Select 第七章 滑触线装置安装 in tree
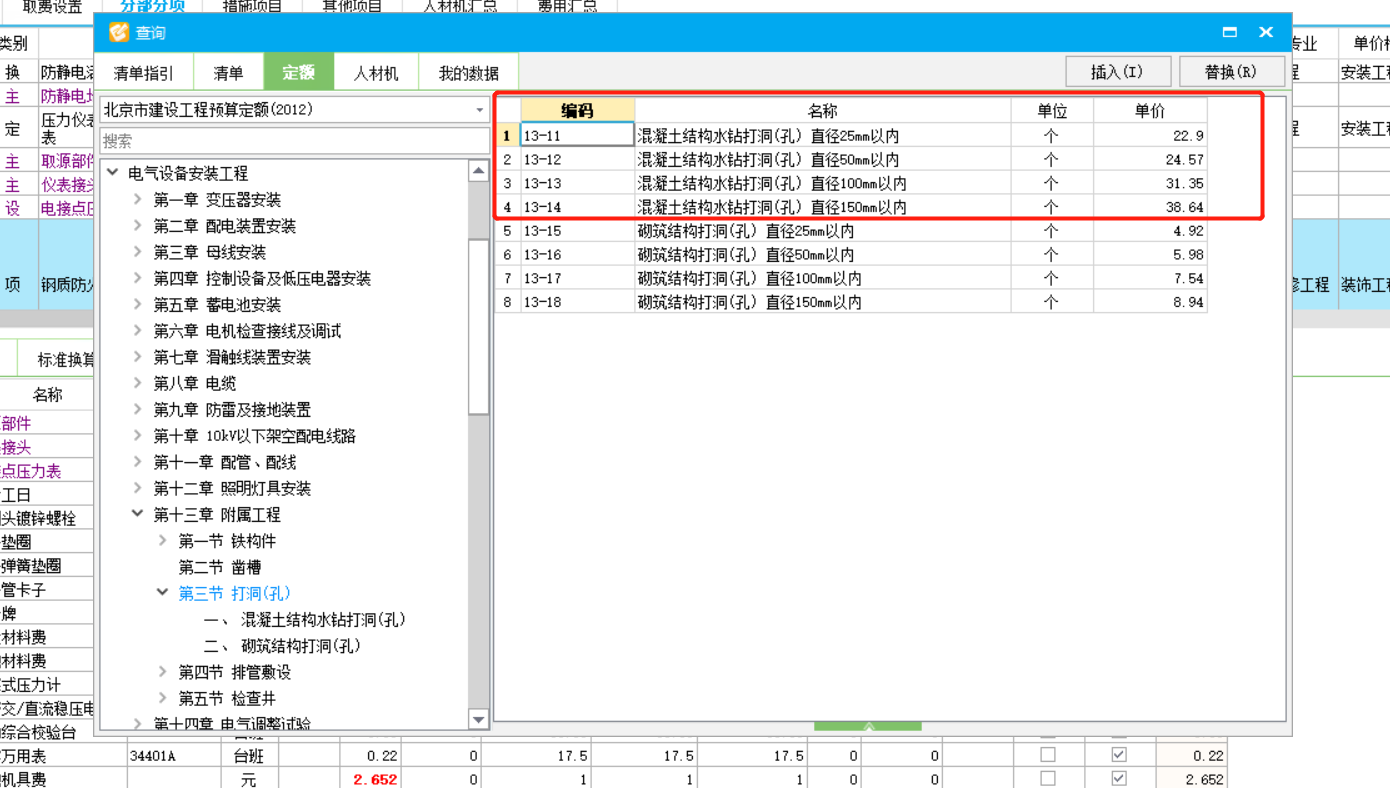Image resolution: width=1390 pixels, height=788 pixels. (x=232, y=357)
